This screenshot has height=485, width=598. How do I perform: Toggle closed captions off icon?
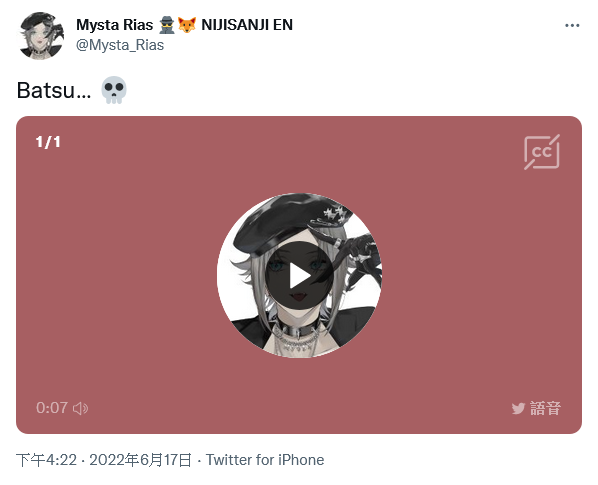coord(542,152)
